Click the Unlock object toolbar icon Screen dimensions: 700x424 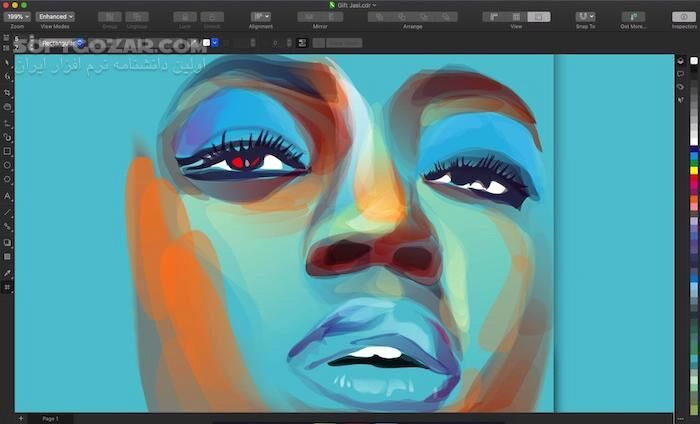coord(212,17)
